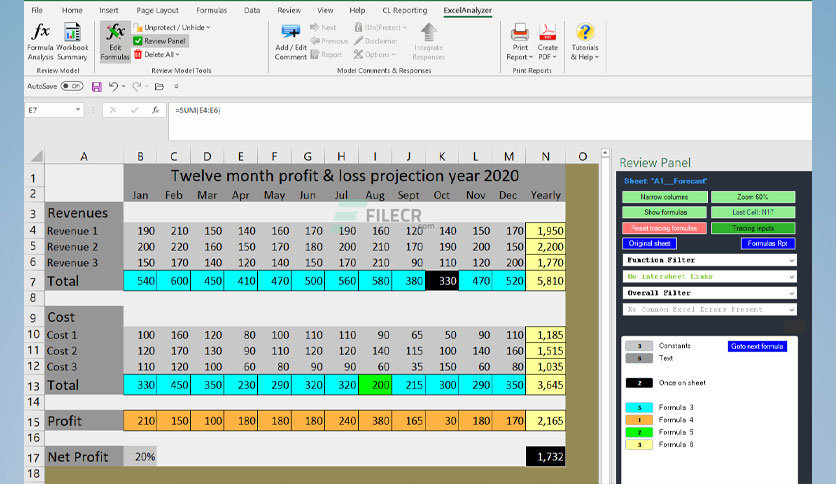Click the Last Cell: N17 button
Viewport: 836px width, 484px height.
point(753,212)
